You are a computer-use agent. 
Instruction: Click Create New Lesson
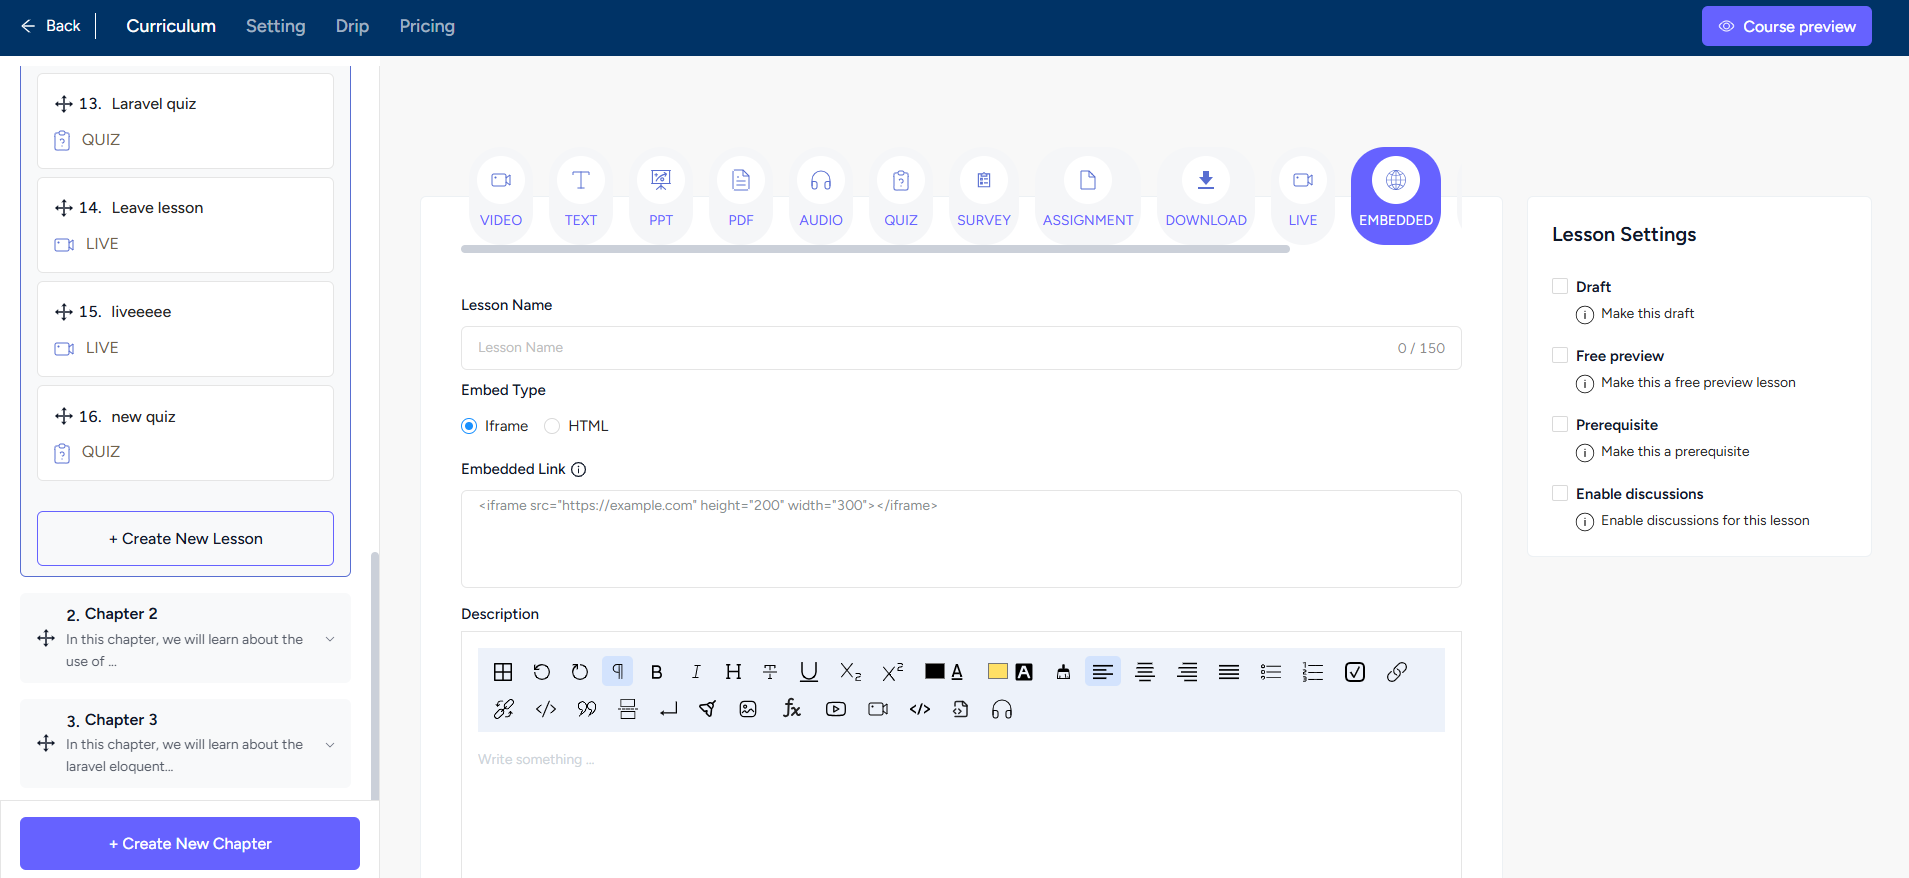[186, 538]
